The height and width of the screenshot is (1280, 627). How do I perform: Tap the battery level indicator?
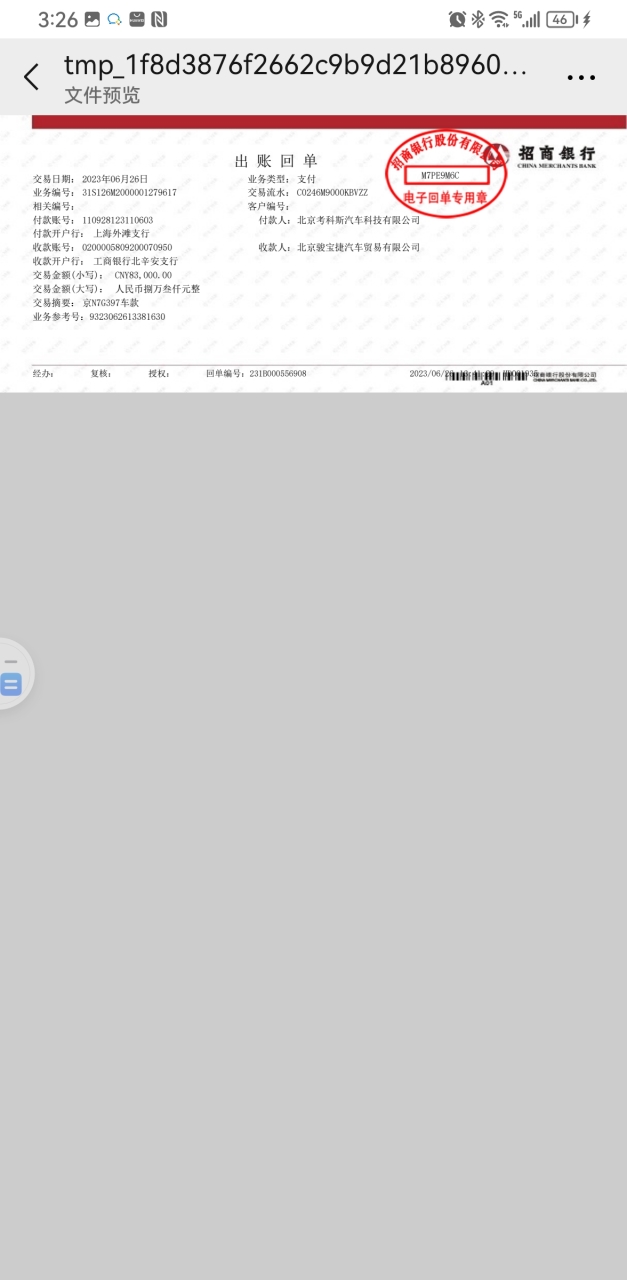[560, 19]
